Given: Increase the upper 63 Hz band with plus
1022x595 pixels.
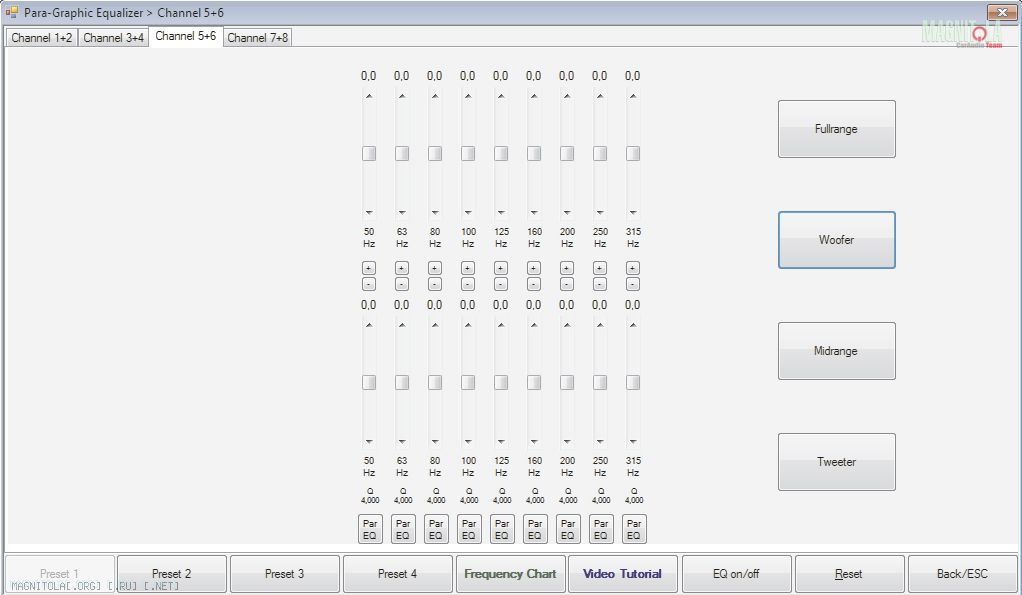Looking at the screenshot, I should 402,268.
